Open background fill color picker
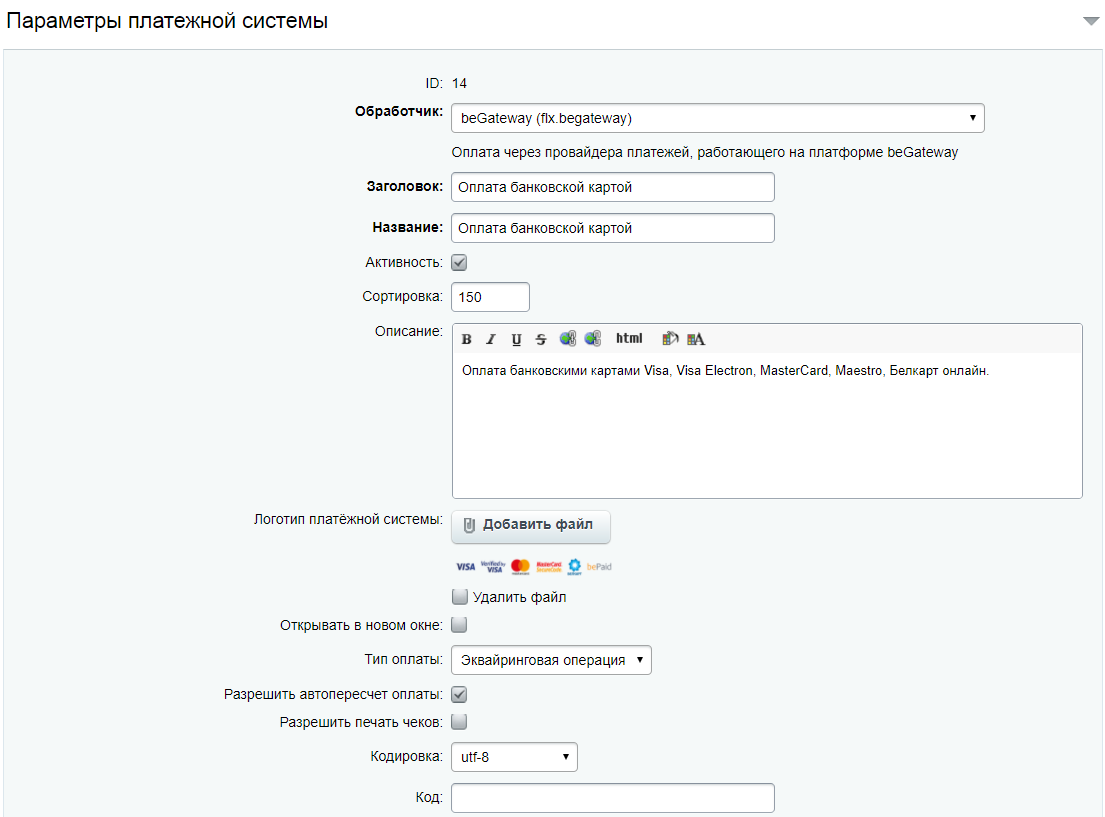The width and height of the screenshot is (1105, 817). [x=670, y=339]
